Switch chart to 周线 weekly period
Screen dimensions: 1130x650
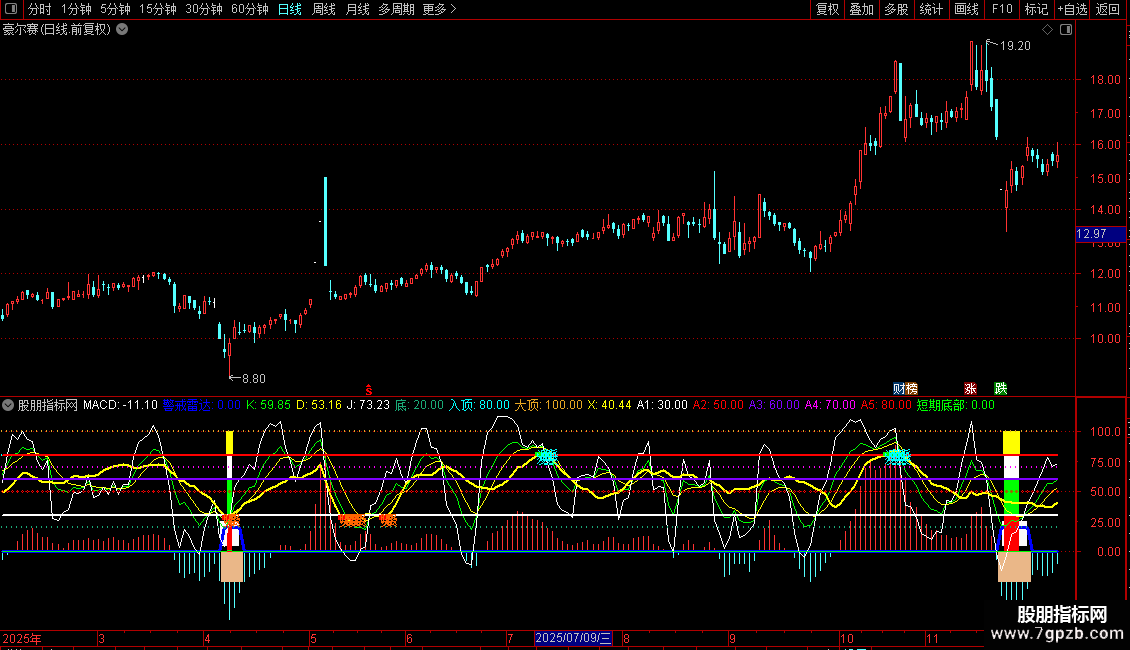coord(324,9)
